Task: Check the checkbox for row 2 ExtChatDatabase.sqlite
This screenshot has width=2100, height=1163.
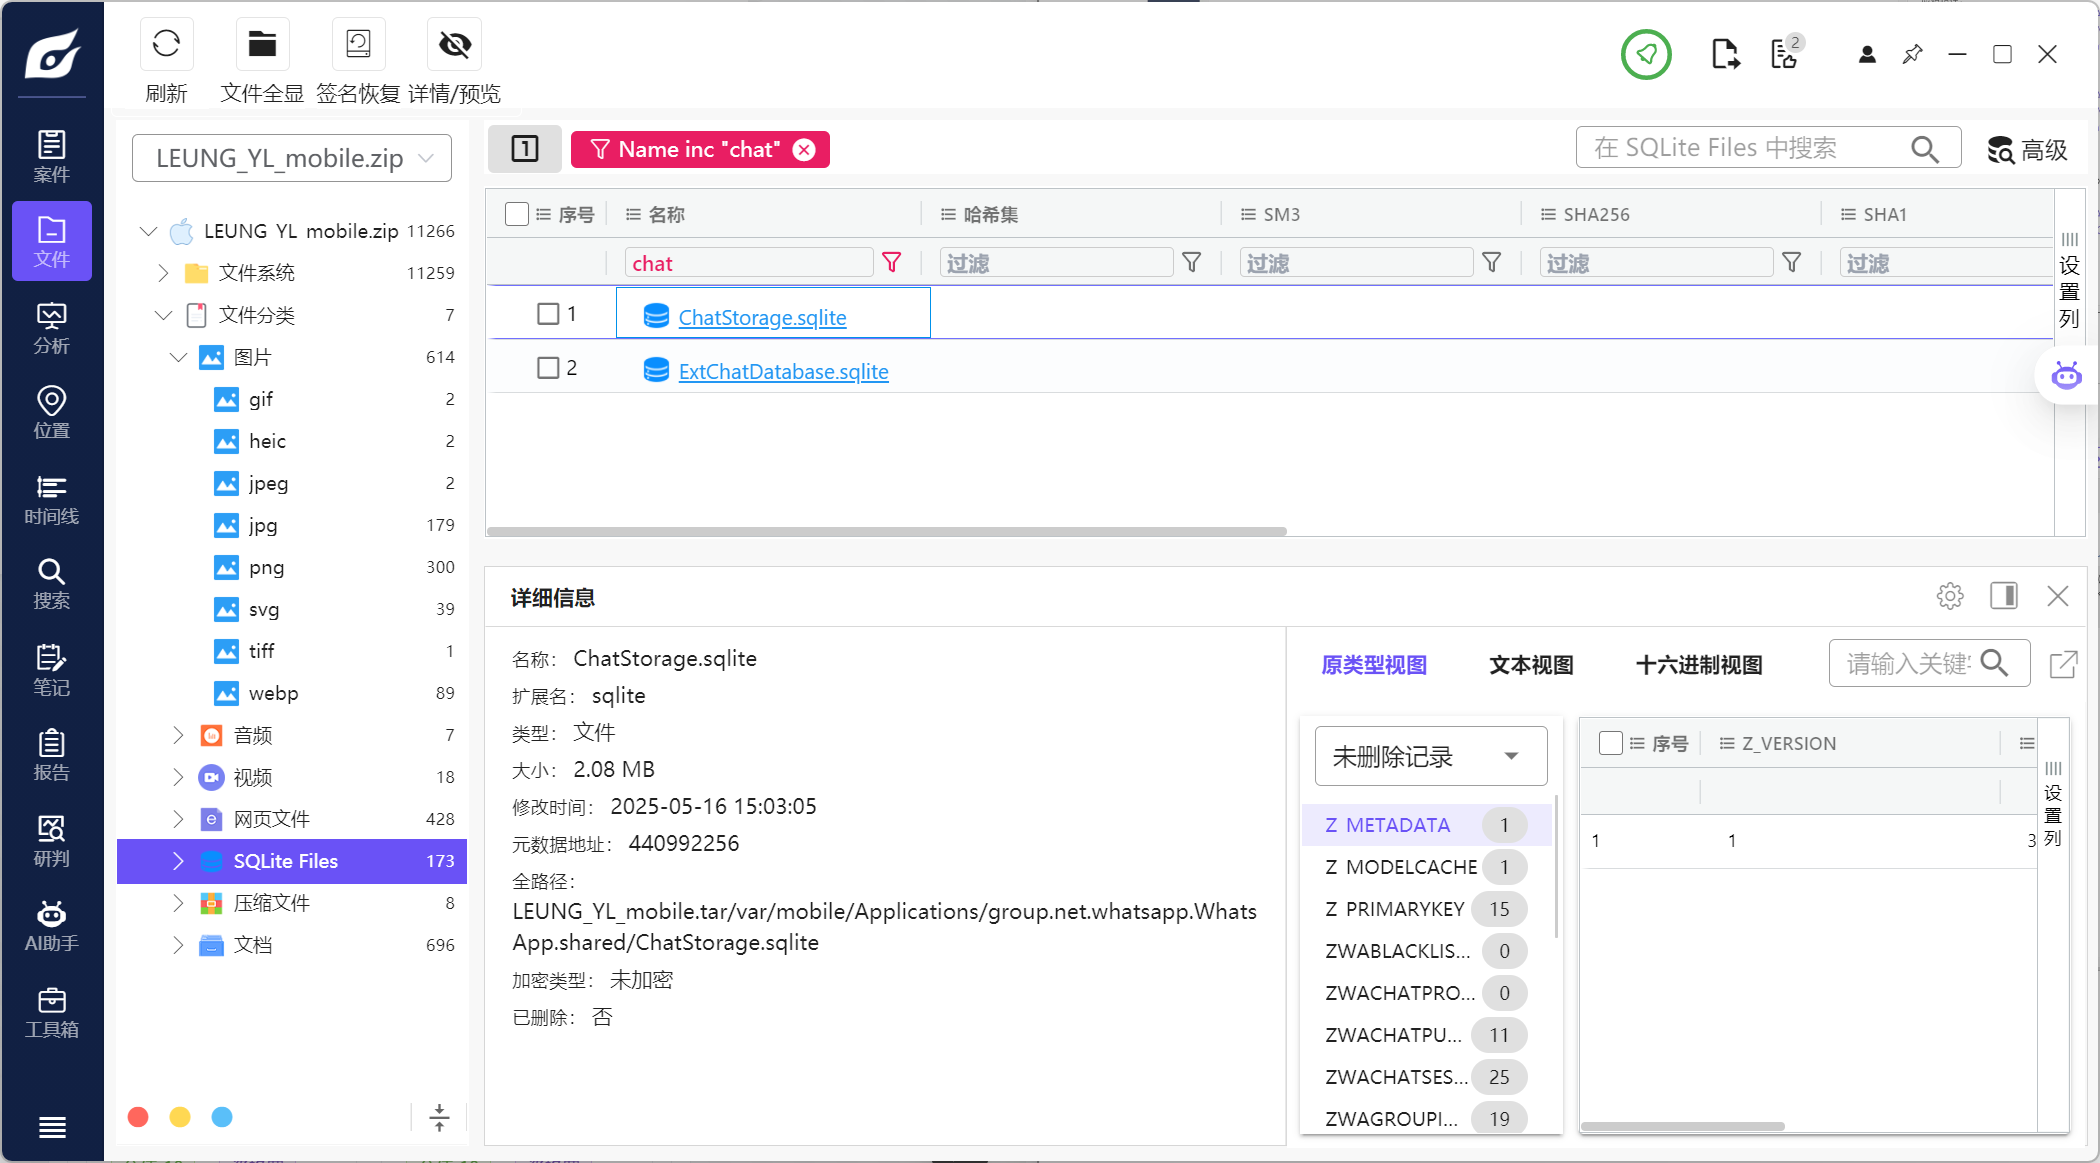Action: click(548, 368)
